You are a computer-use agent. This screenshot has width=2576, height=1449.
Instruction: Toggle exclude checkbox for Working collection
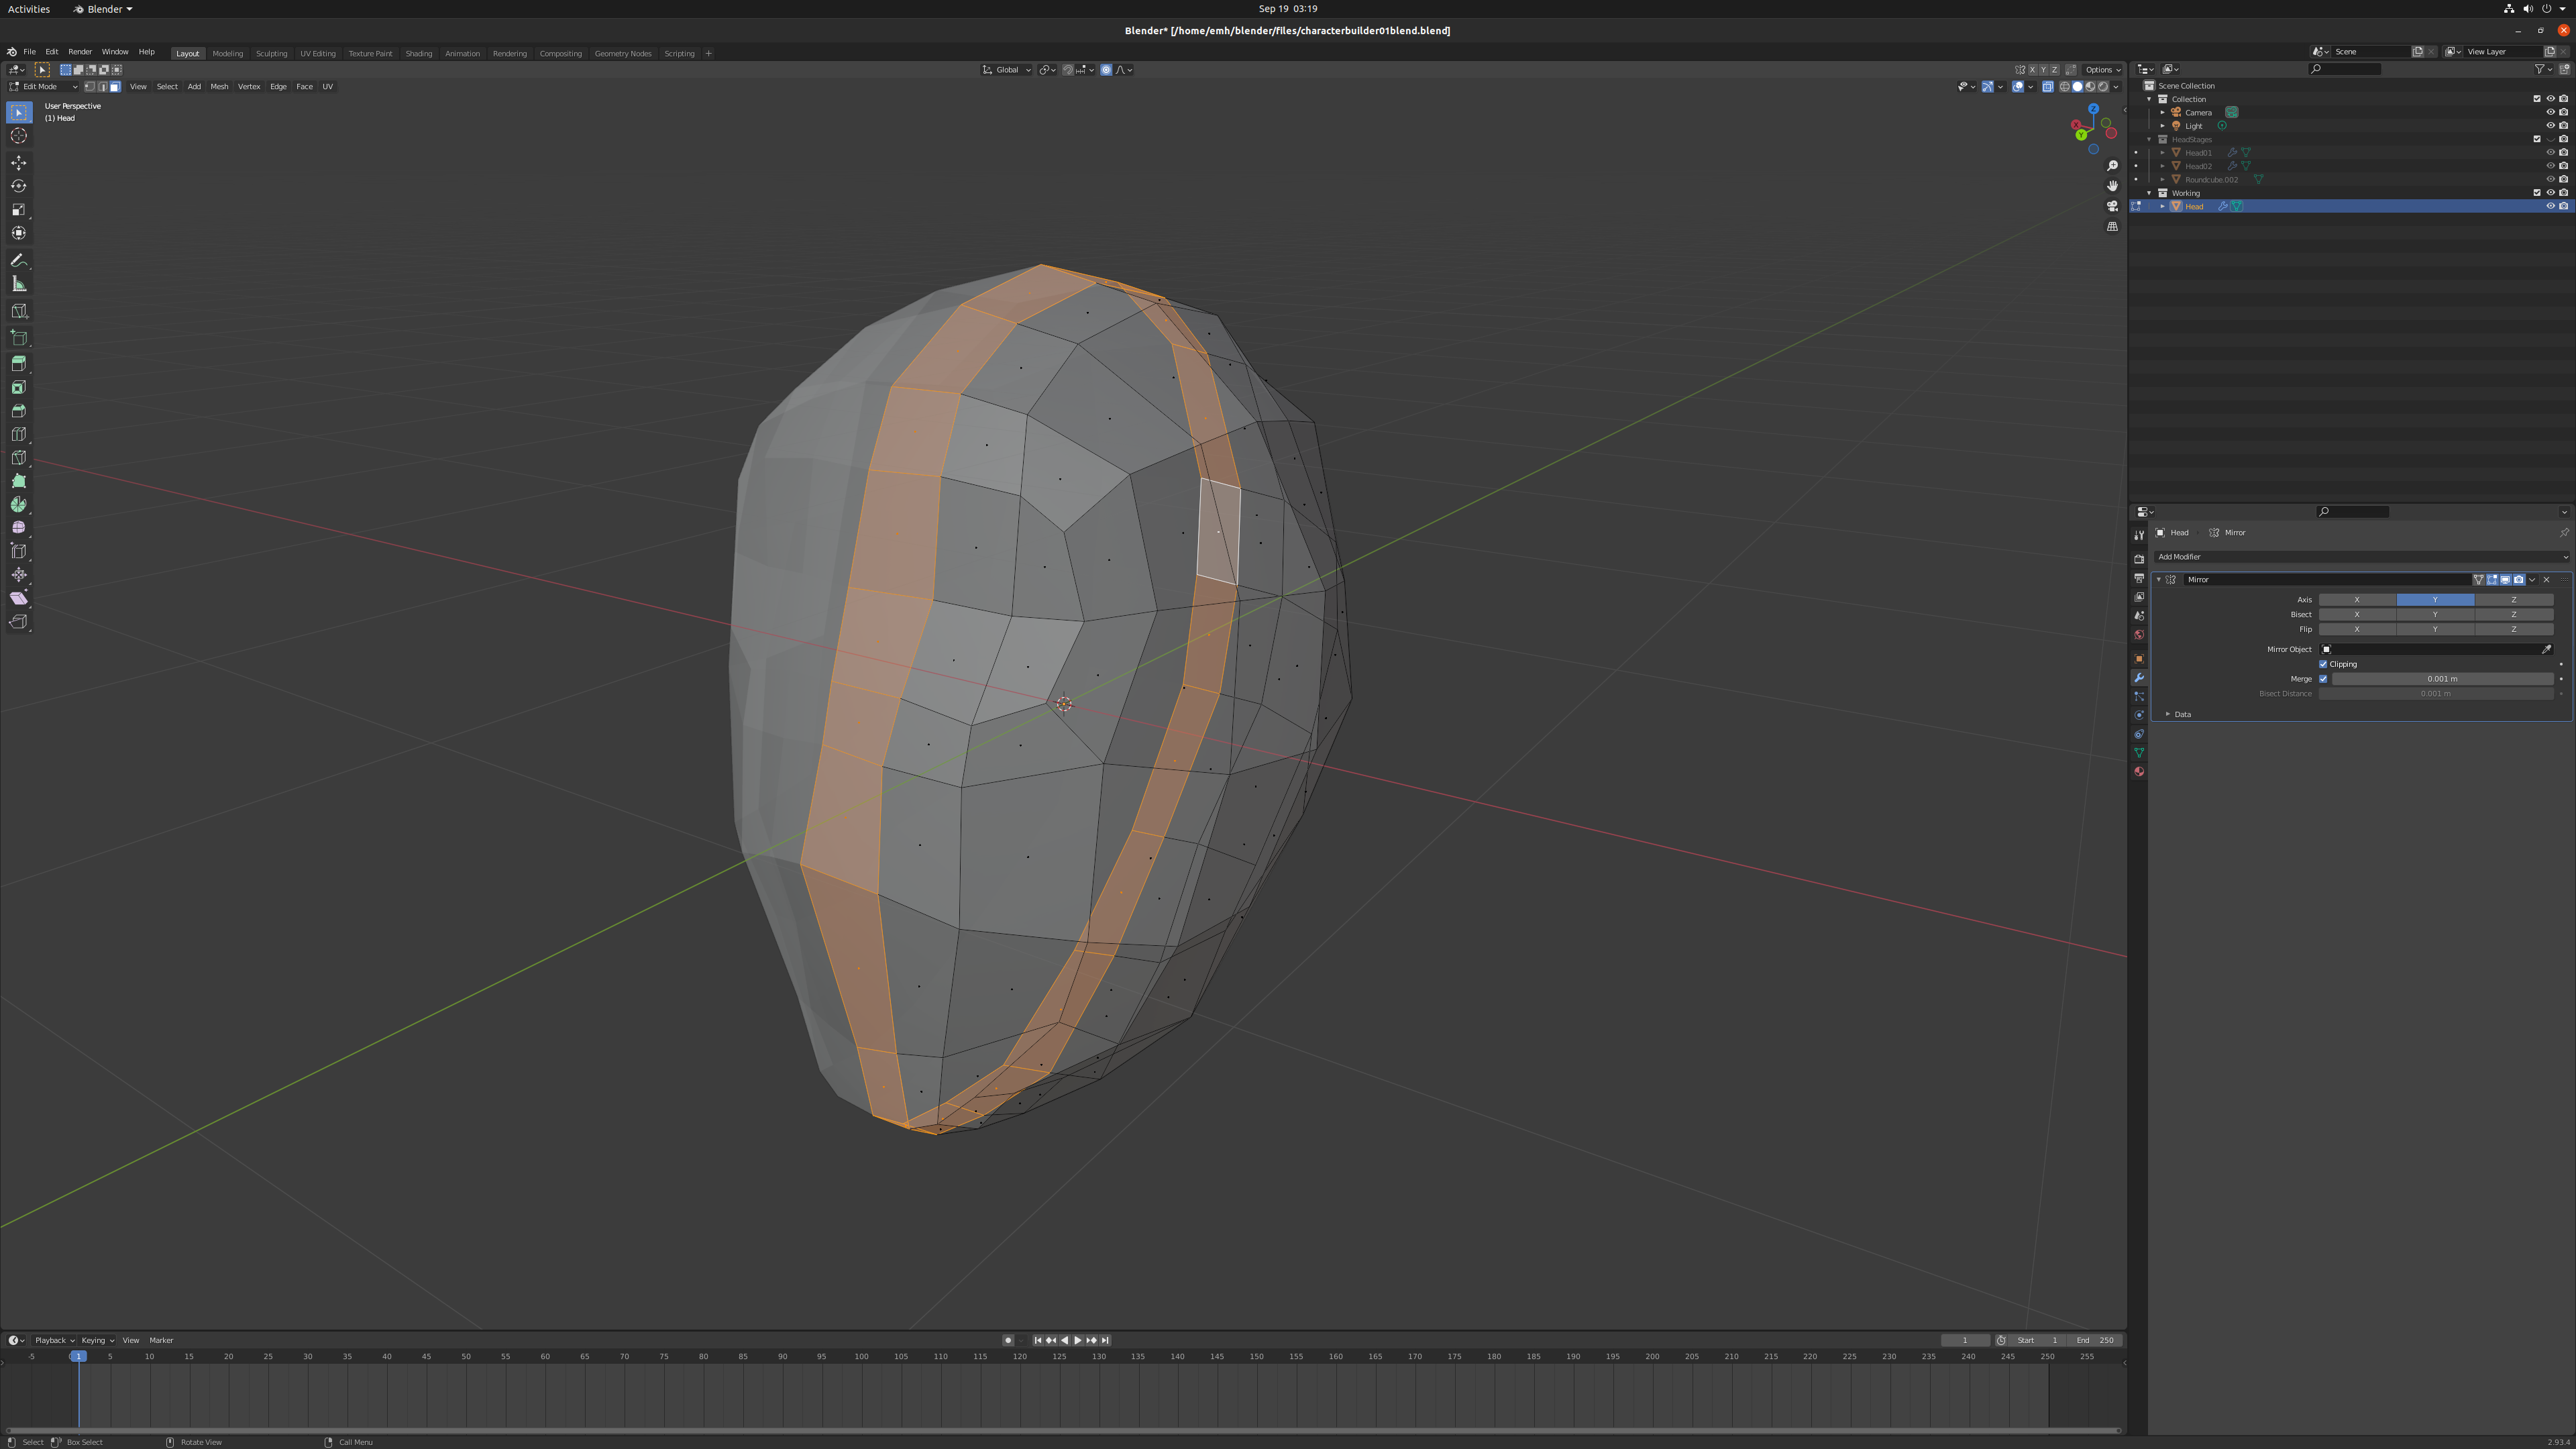(x=2536, y=193)
